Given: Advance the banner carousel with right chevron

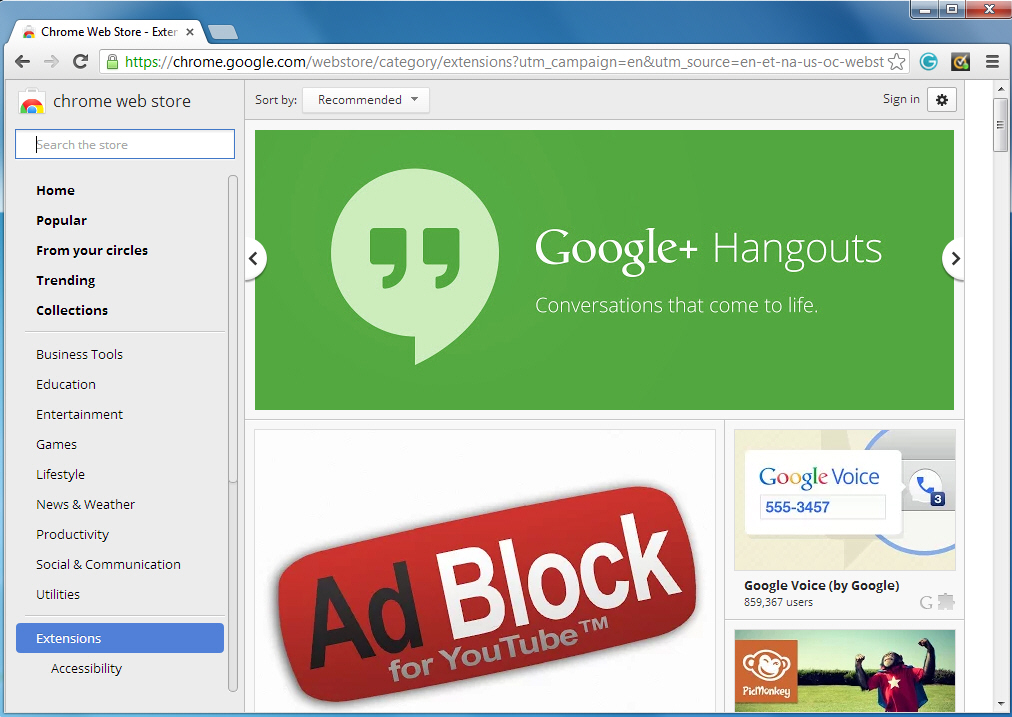Looking at the screenshot, I should point(953,258).
